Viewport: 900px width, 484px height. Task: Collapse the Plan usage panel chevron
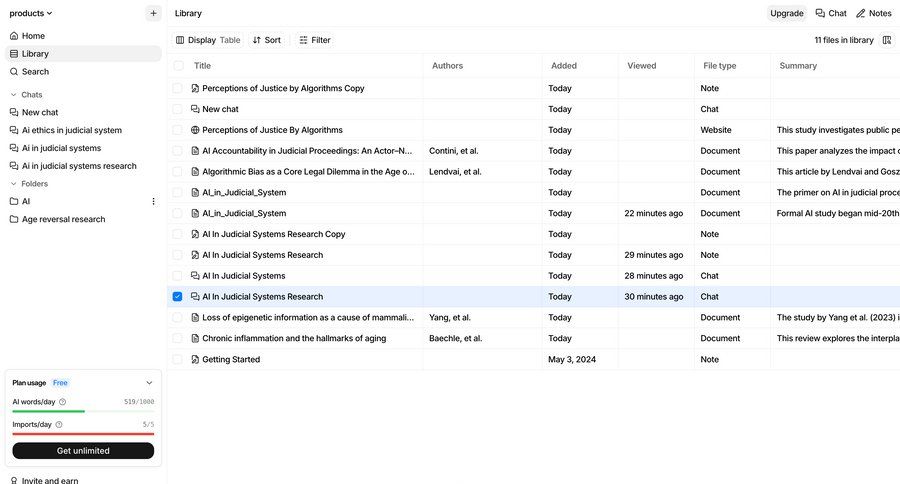point(149,383)
